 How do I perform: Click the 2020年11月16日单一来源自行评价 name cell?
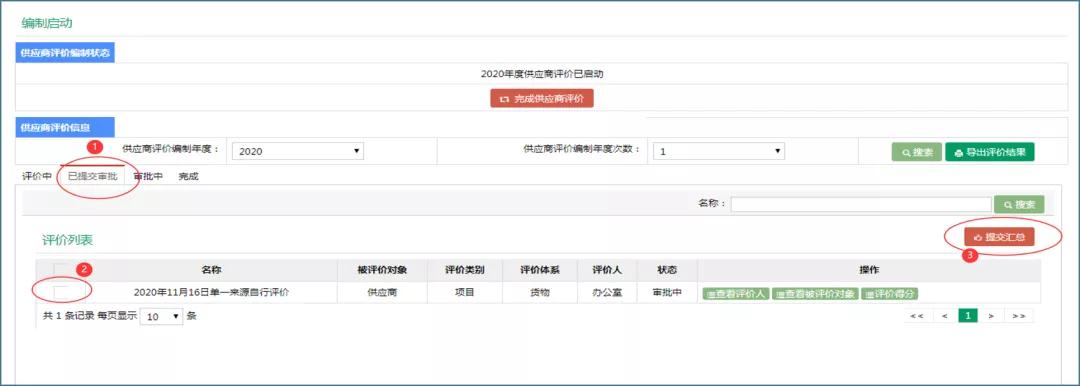pos(211,292)
